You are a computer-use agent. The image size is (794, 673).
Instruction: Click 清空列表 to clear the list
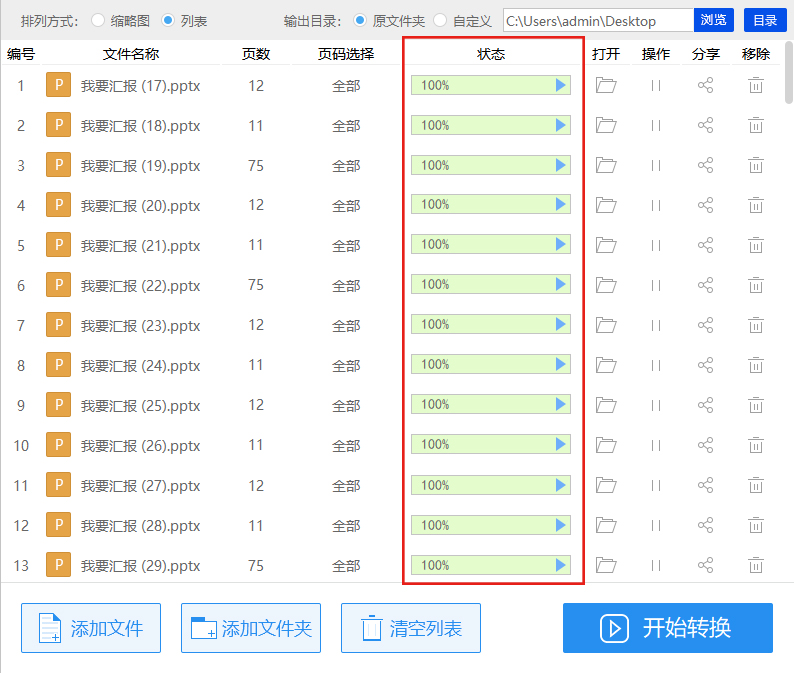tap(411, 628)
